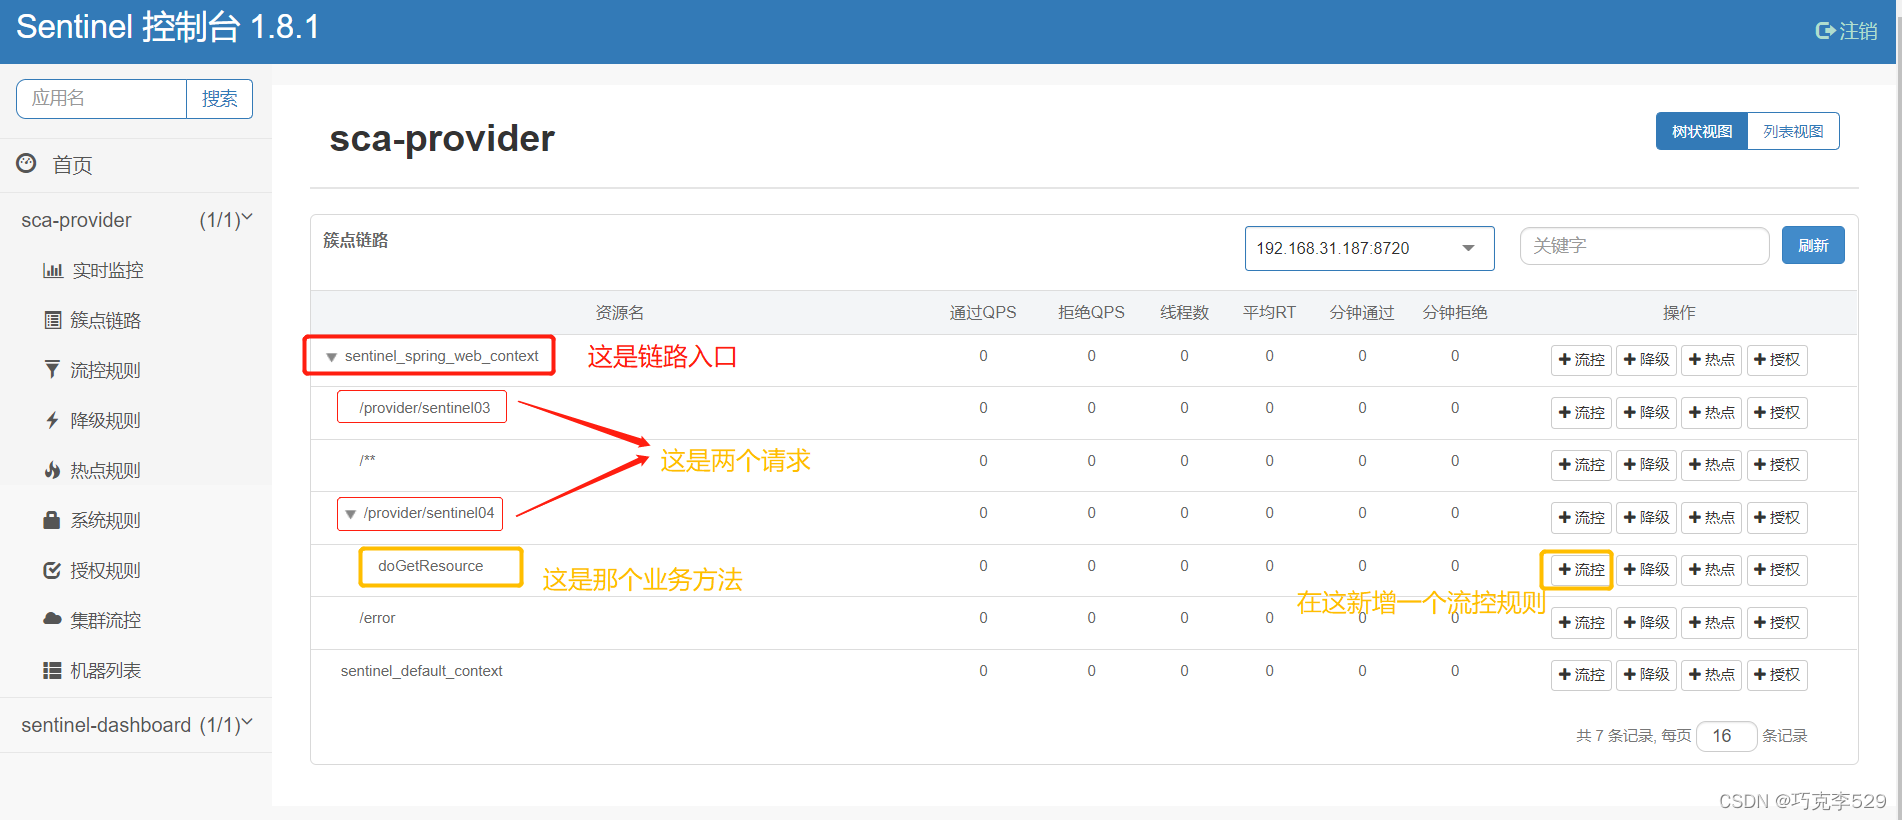Click the table icon for 机器列表

coord(52,670)
